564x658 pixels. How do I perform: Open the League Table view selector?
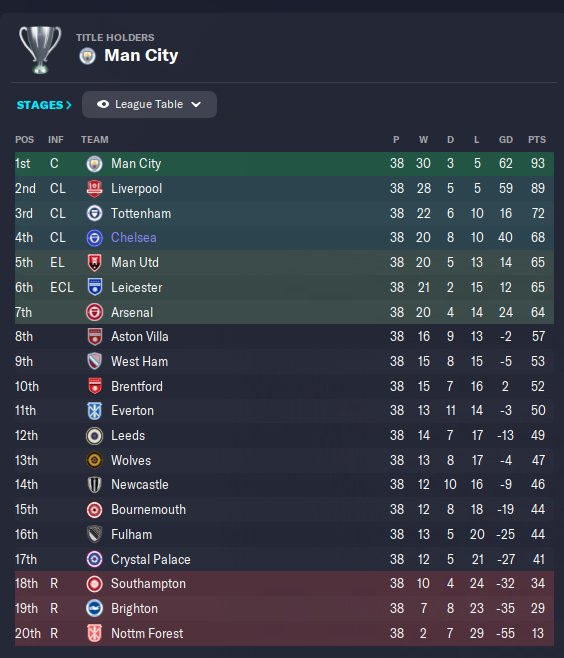click(x=149, y=104)
